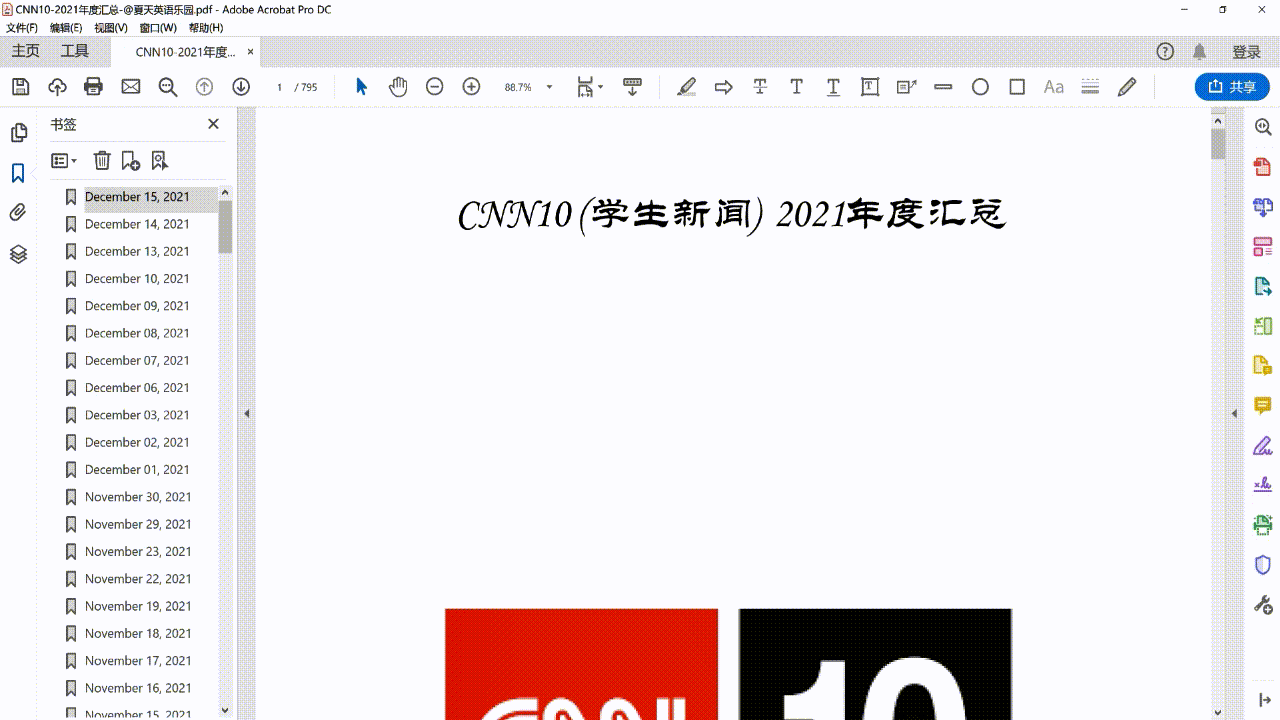Viewport: 1280px width, 720px height.
Task: Open the Protect shield tool in the right pane
Action: [x=1262, y=565]
